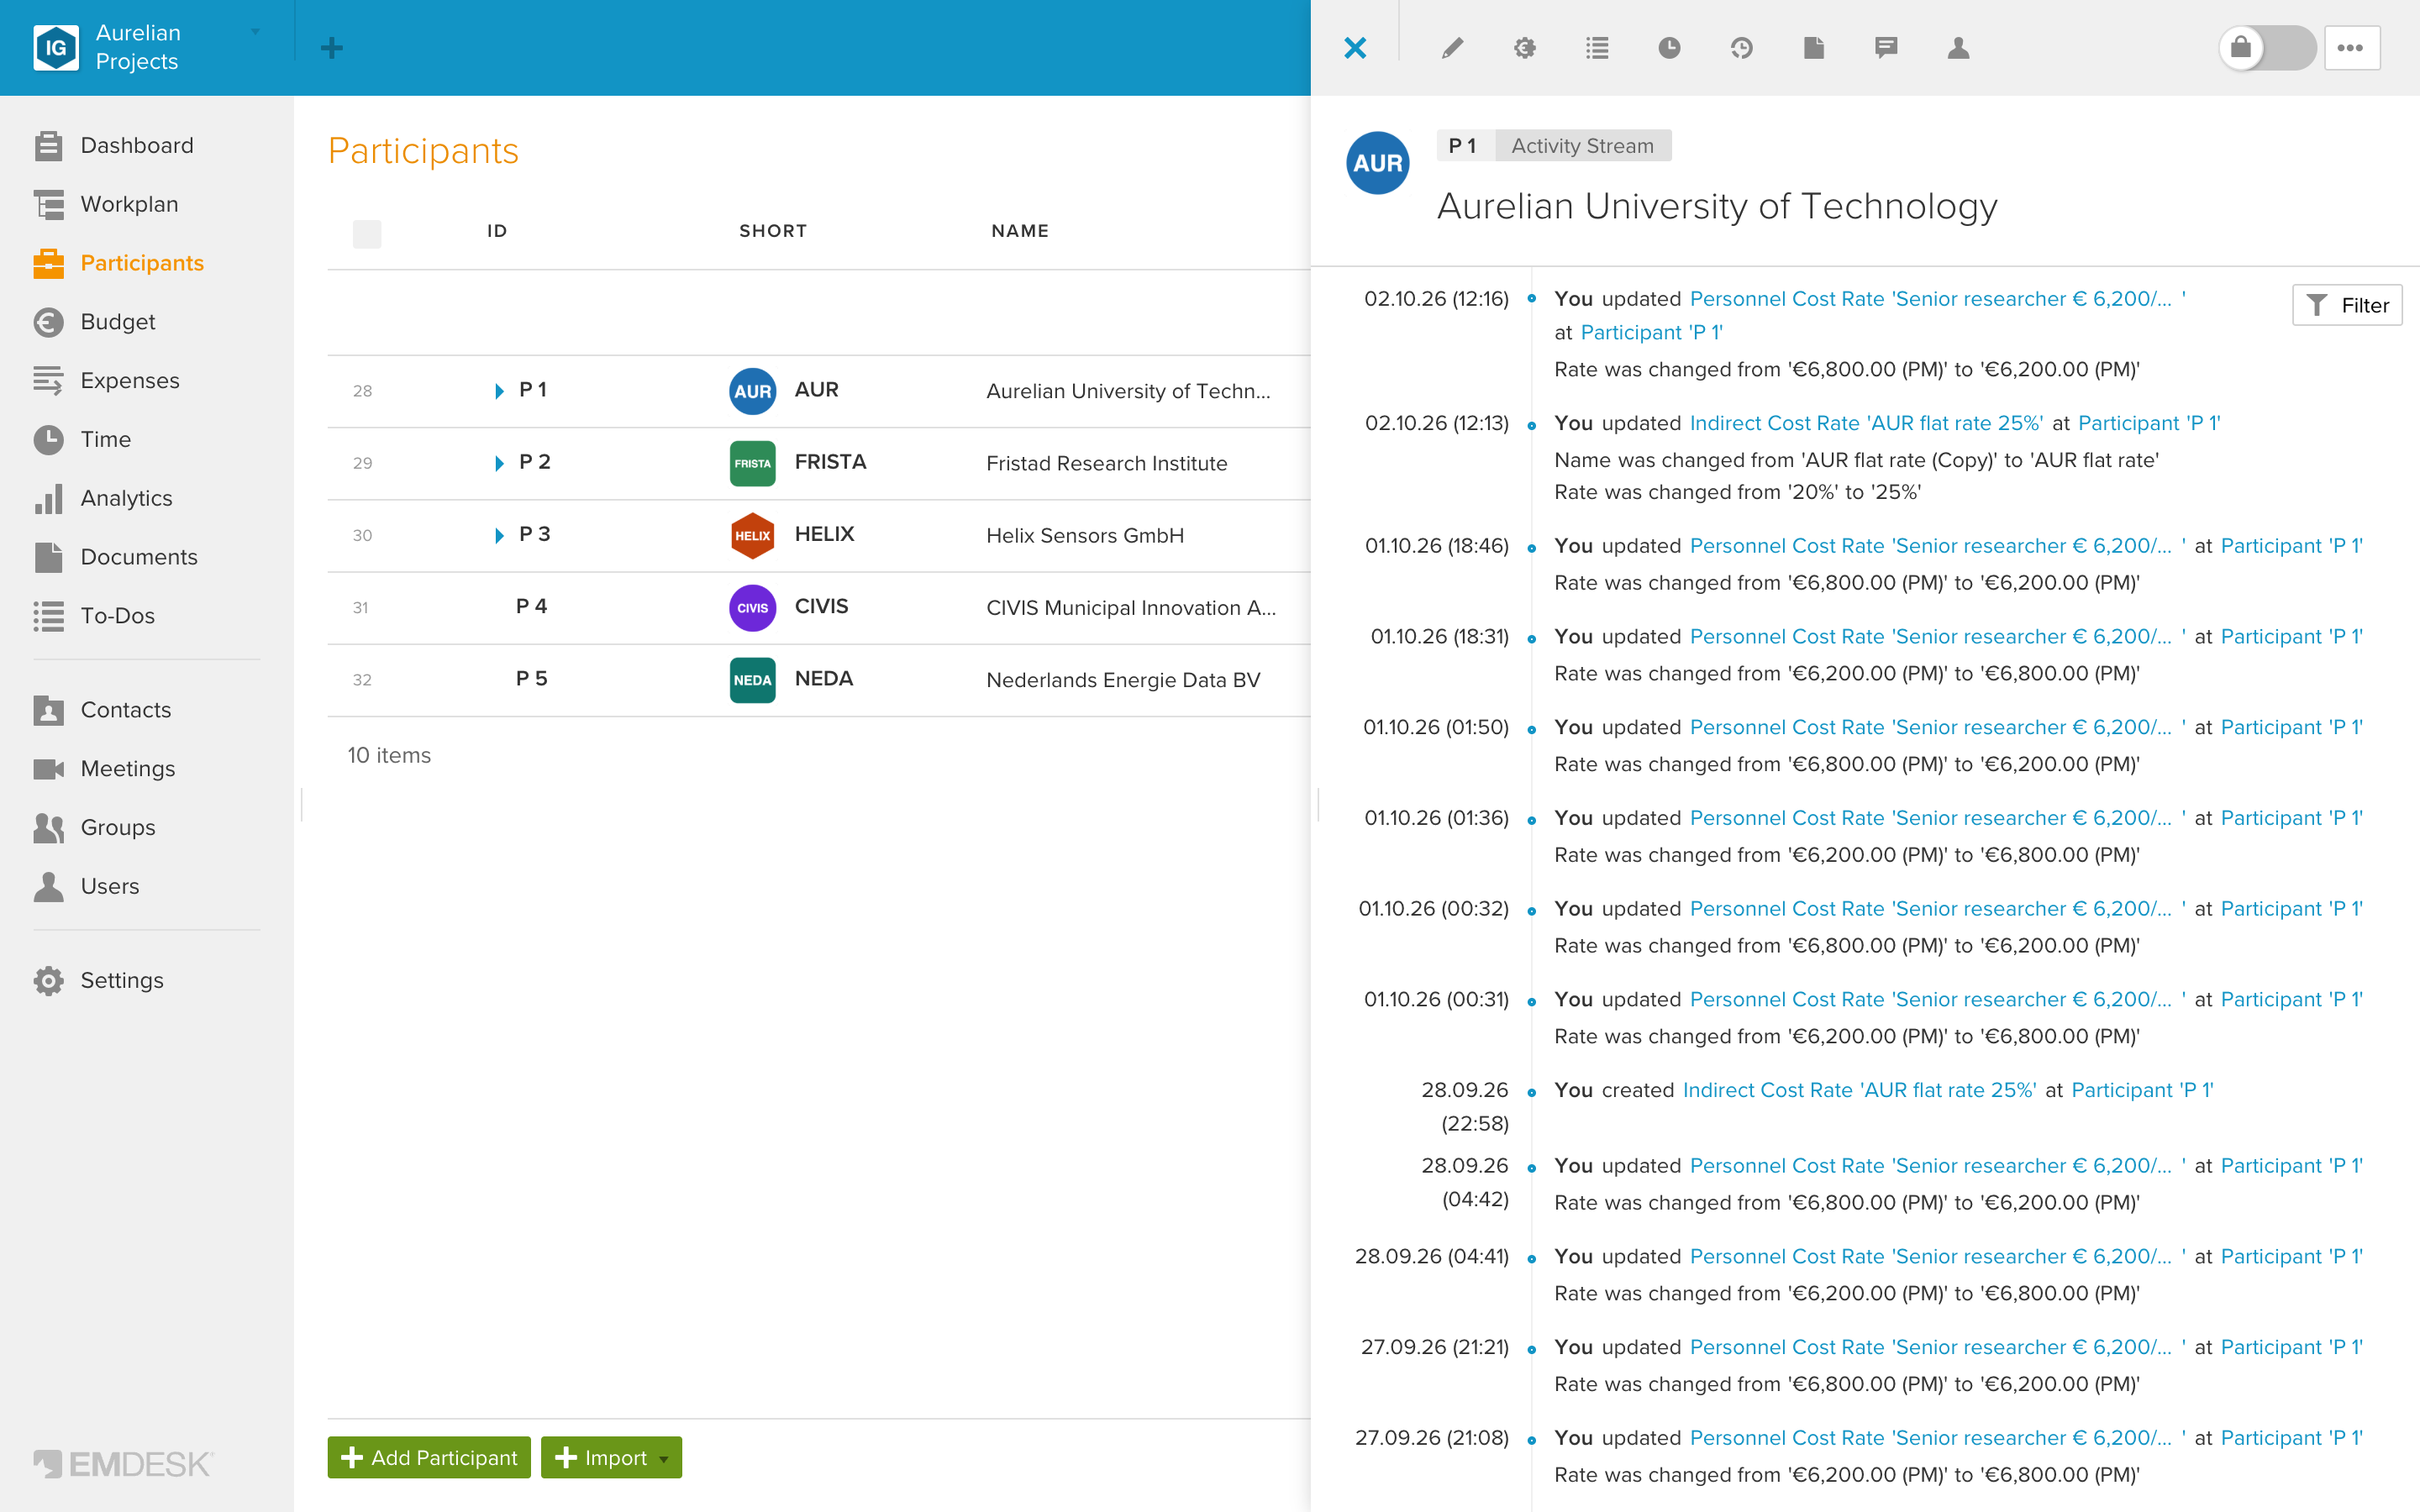The width and height of the screenshot is (2420, 1512).
Task: Open the person contact icon in panel toolbar
Action: tap(1958, 48)
